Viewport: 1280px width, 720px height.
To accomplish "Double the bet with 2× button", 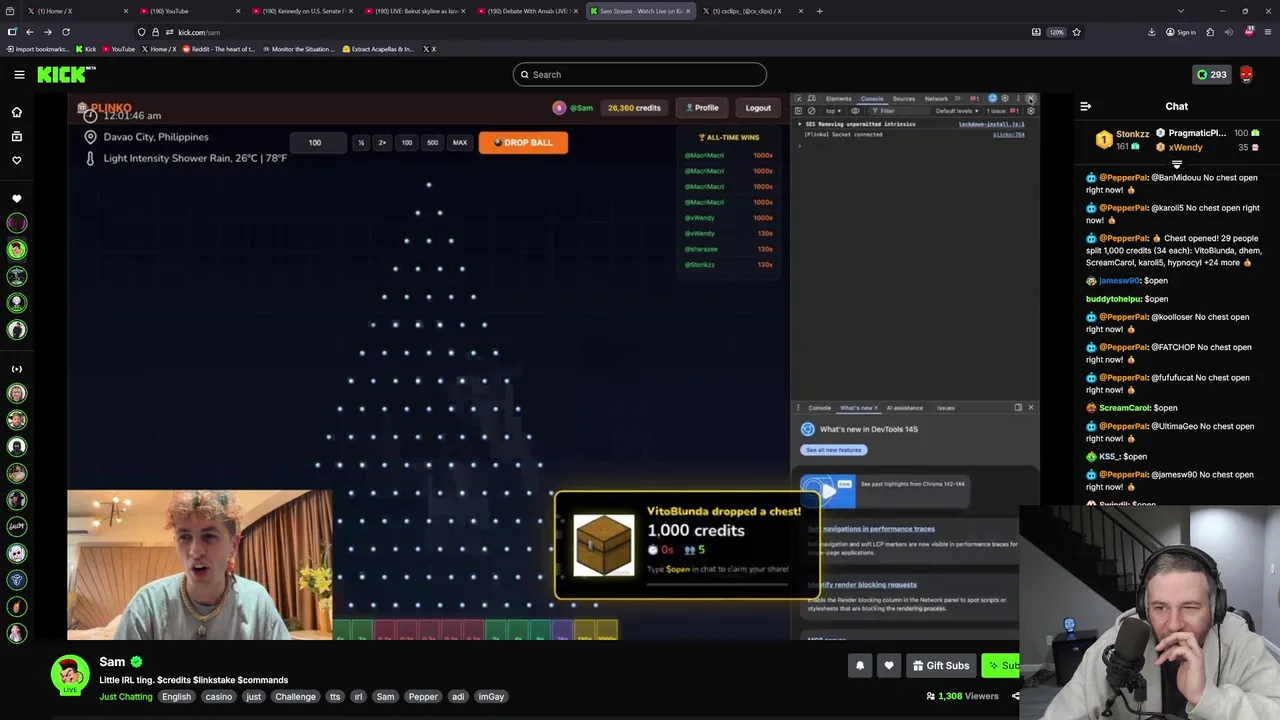I will click(x=382, y=142).
